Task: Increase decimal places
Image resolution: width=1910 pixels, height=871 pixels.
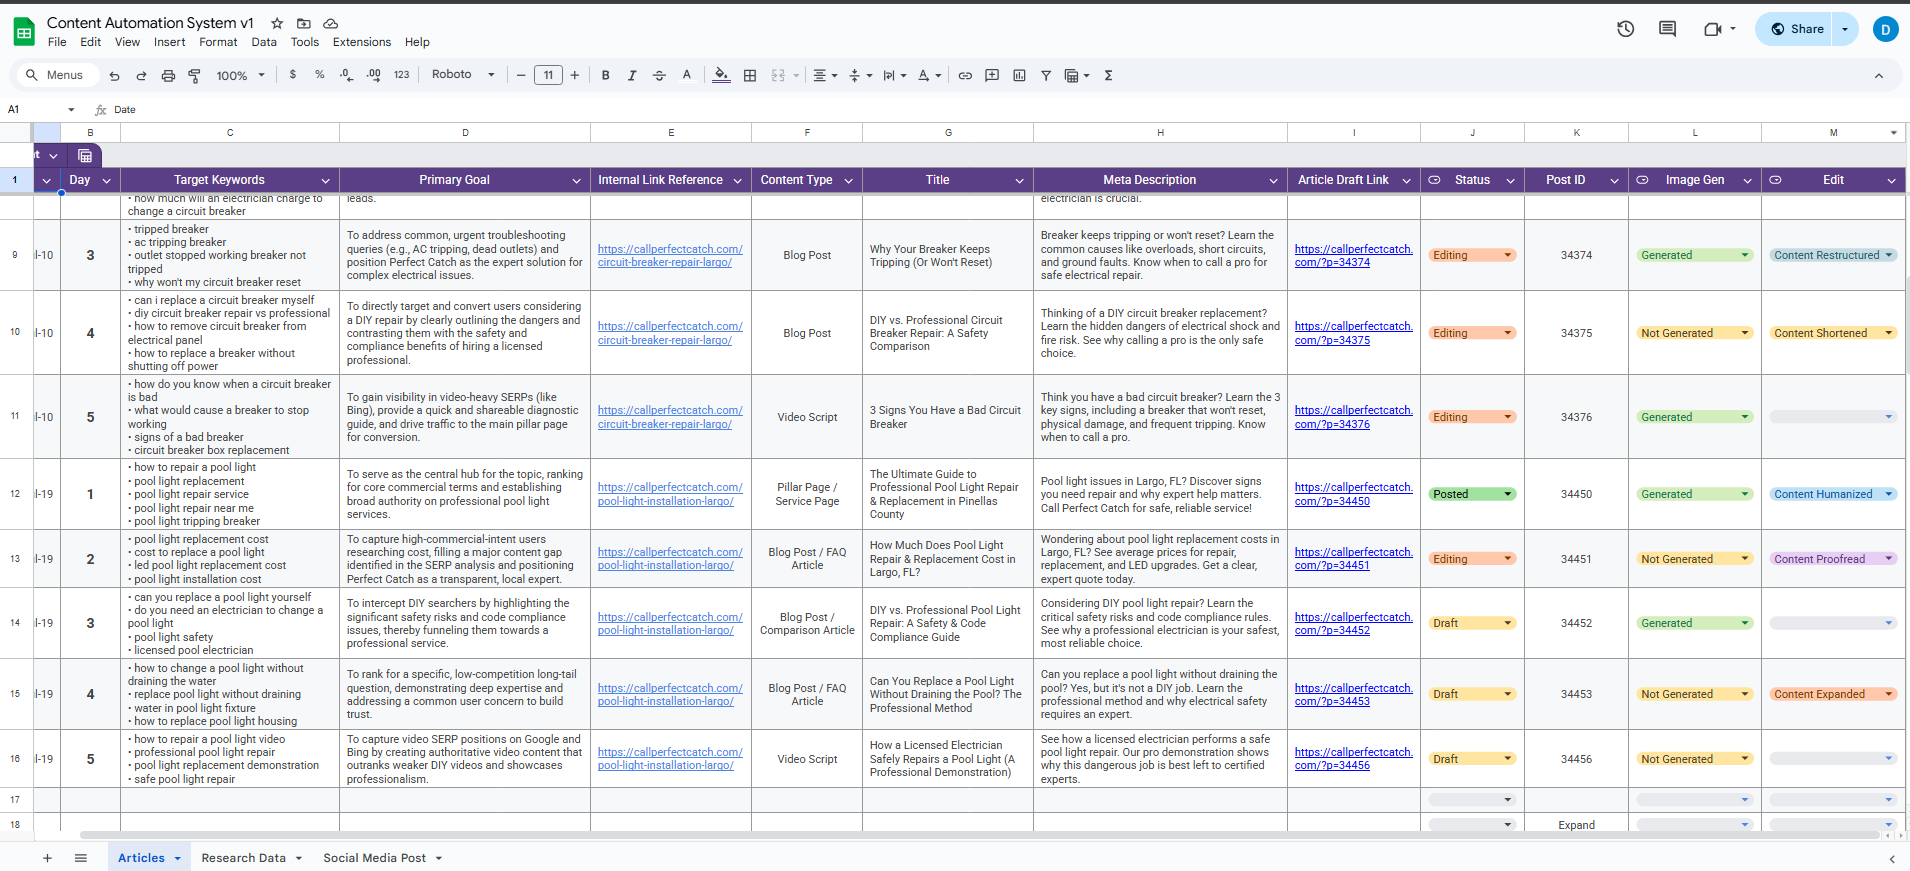Action: coord(374,75)
